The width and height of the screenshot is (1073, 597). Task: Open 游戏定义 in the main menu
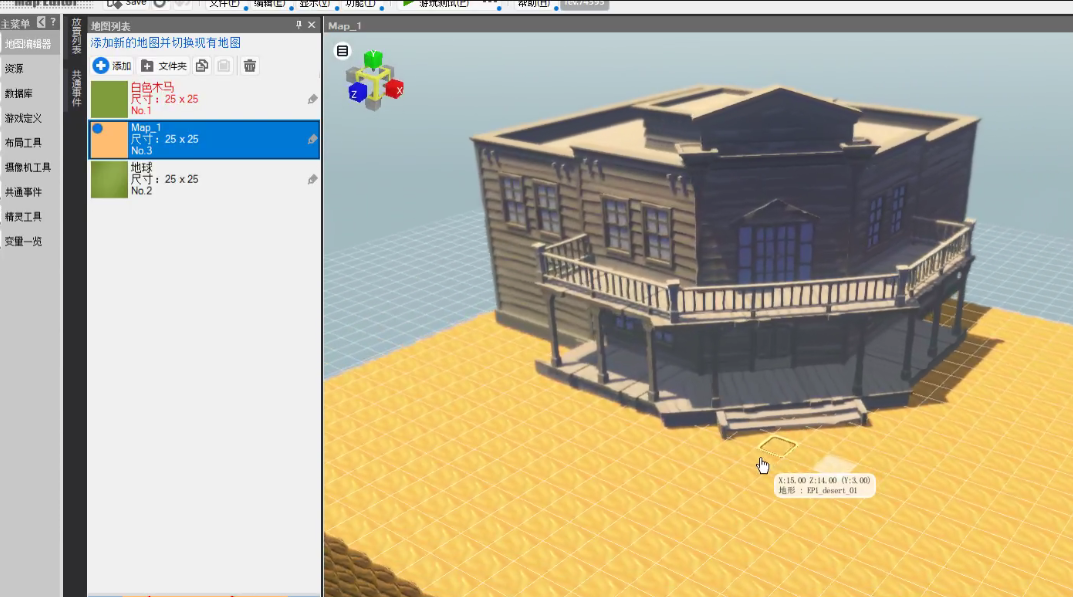[29, 118]
